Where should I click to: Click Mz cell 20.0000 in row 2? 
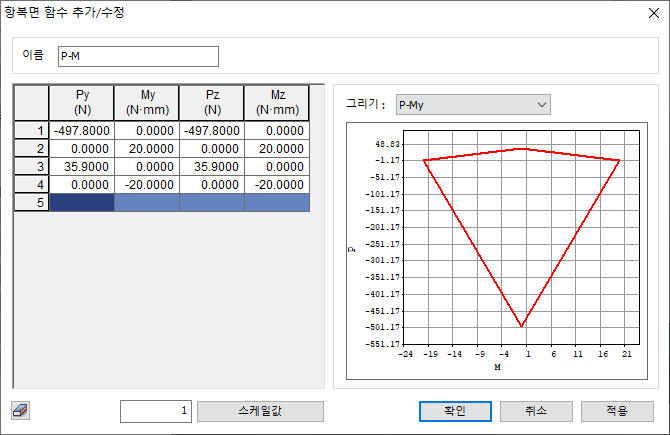(x=277, y=148)
